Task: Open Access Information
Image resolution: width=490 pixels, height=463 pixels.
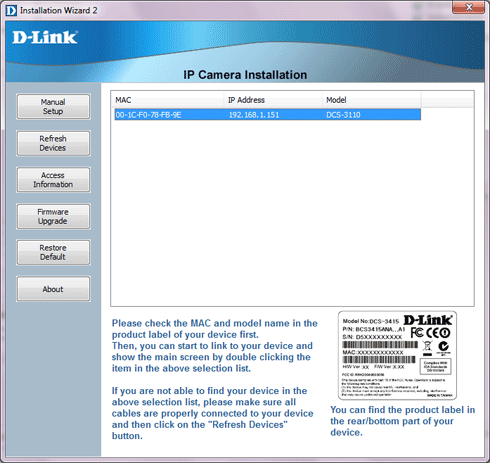Action: pos(53,180)
